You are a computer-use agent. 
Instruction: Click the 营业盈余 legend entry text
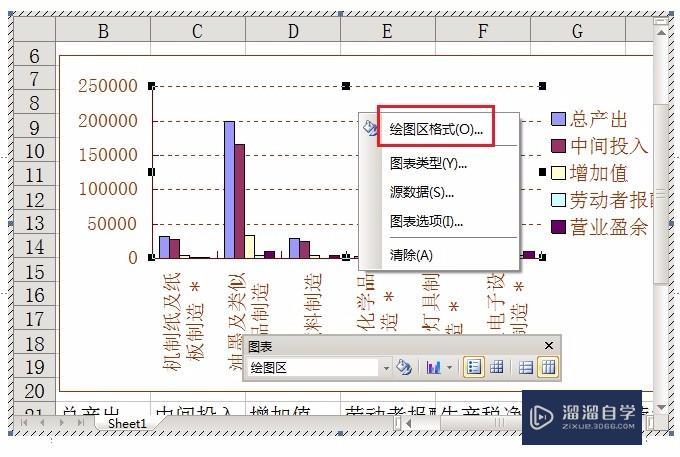pyautogui.click(x=608, y=227)
